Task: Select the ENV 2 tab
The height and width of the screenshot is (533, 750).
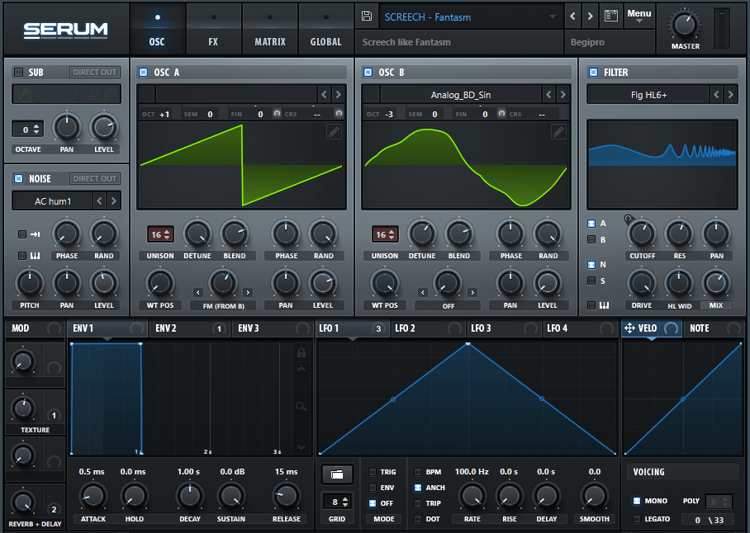Action: [190, 328]
